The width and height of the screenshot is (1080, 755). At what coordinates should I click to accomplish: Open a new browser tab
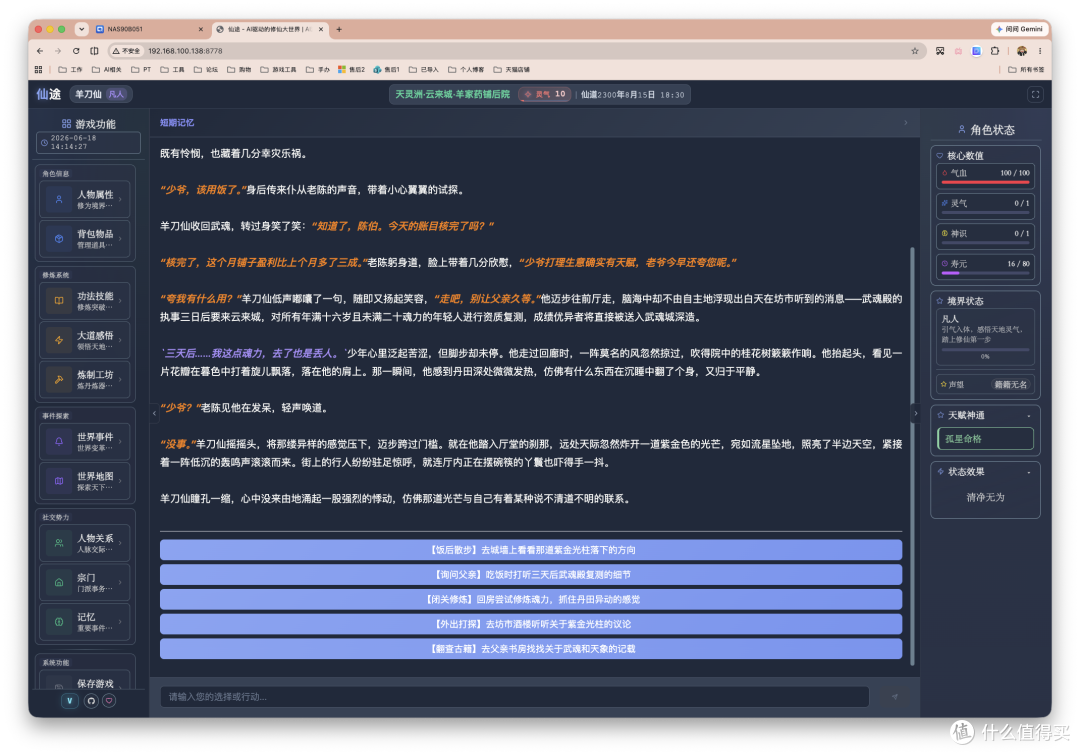339,29
